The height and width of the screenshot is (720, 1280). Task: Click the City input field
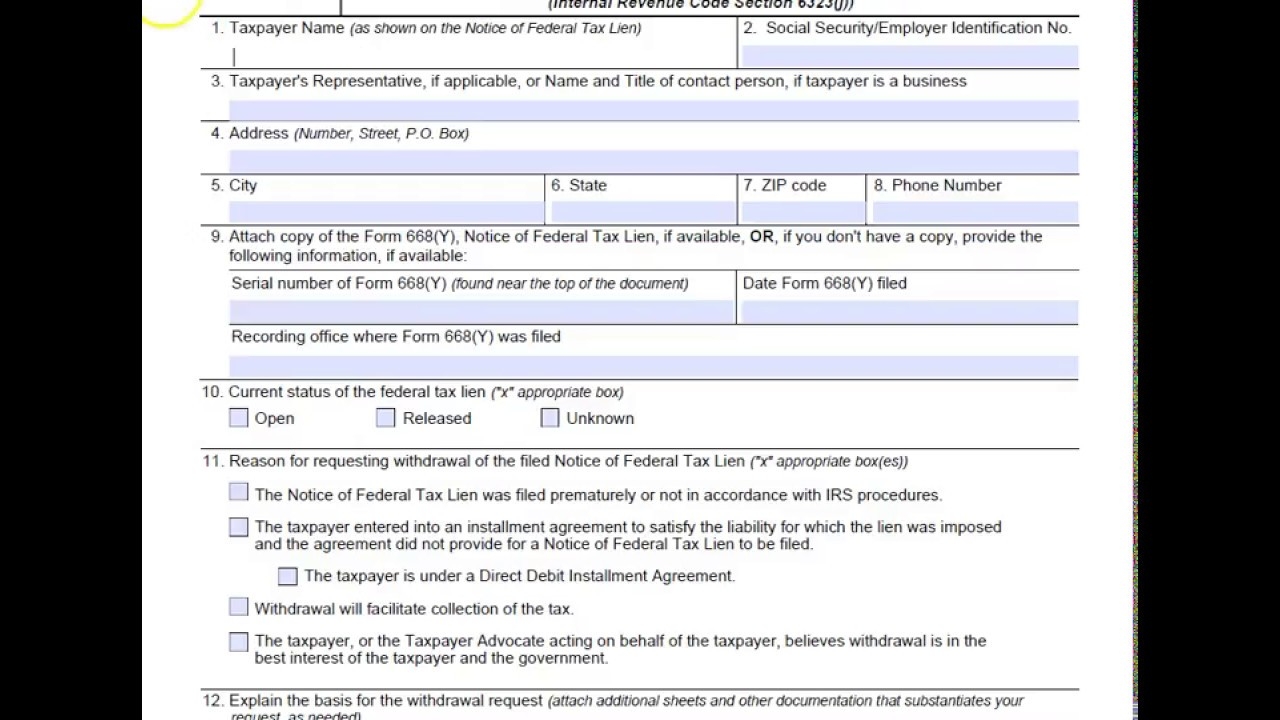(x=386, y=212)
